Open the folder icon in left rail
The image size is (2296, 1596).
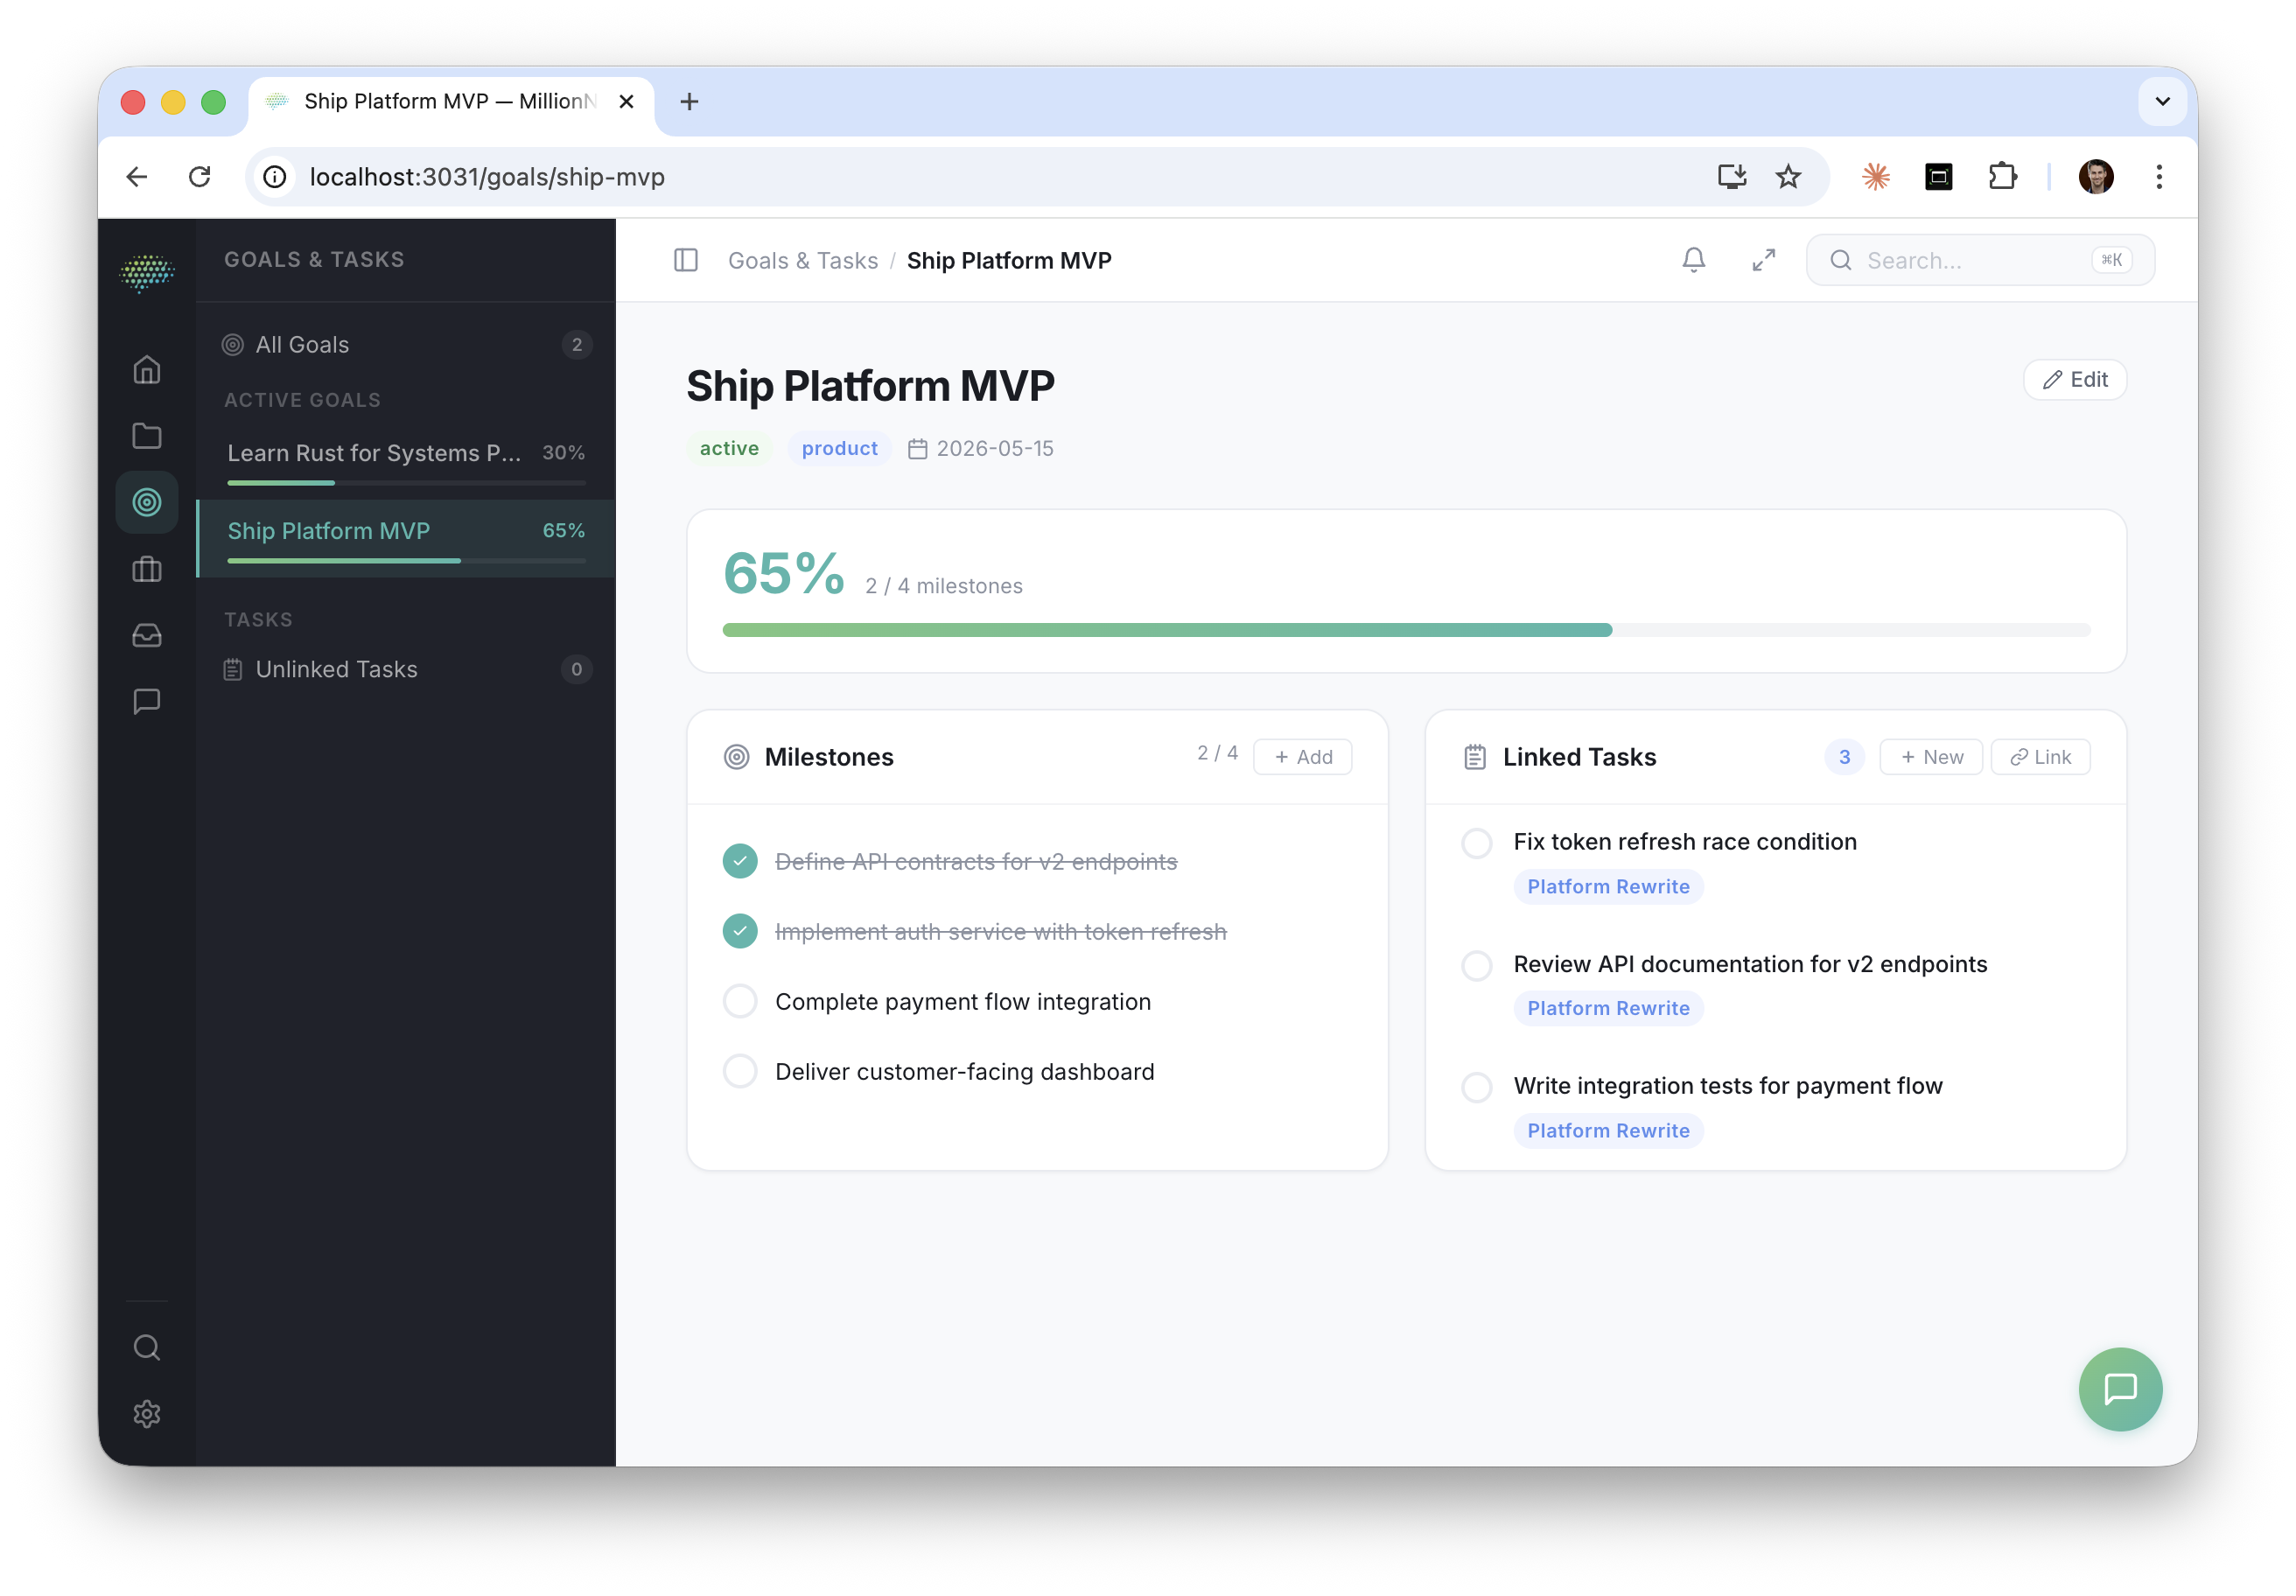click(x=147, y=436)
